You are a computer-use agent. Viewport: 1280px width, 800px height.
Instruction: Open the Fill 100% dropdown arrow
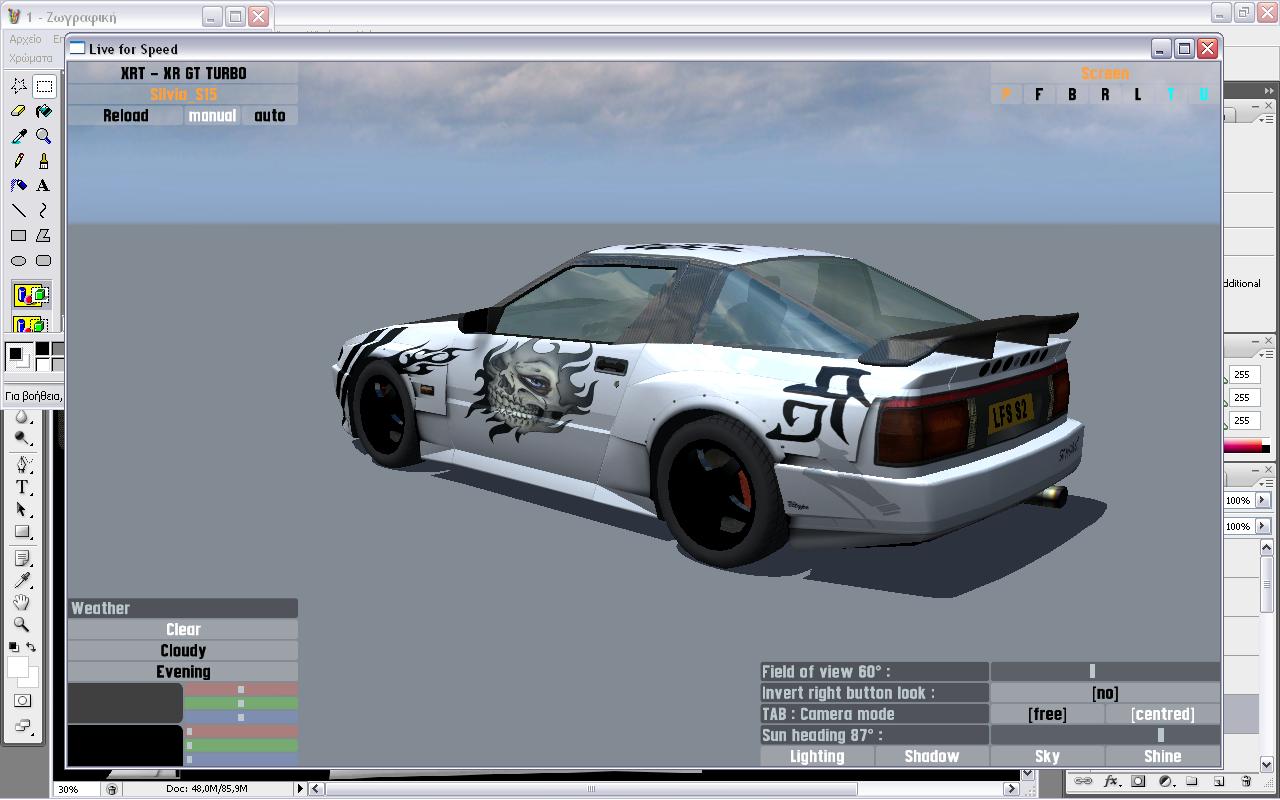coord(1262,526)
